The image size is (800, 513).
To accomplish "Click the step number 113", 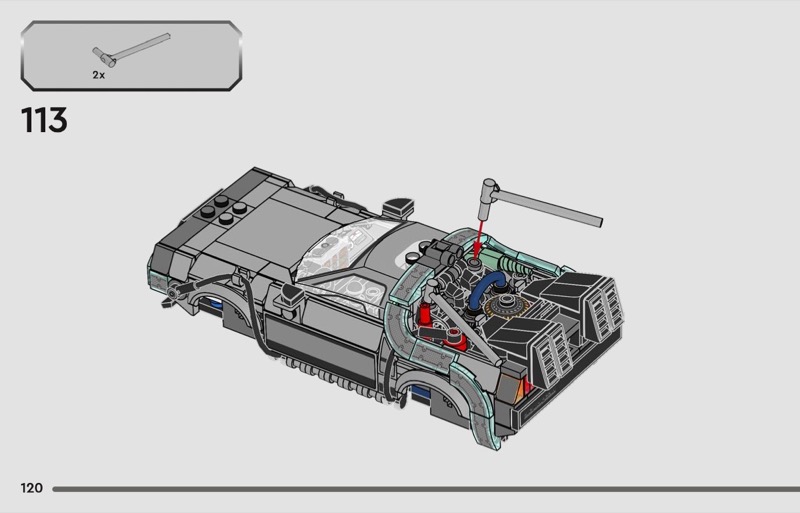I will pyautogui.click(x=44, y=121).
